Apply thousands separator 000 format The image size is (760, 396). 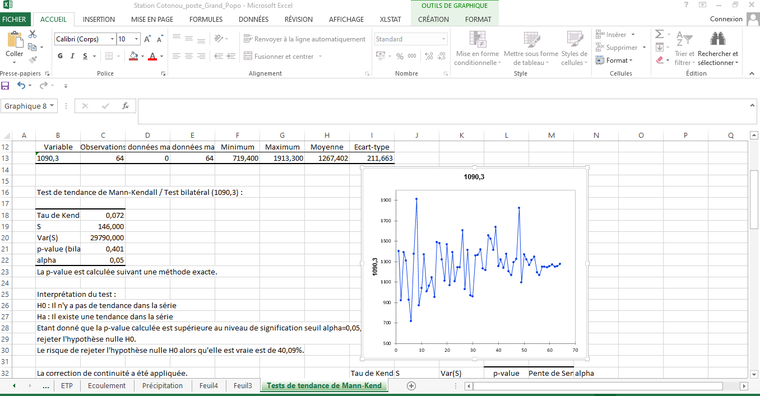(412, 56)
